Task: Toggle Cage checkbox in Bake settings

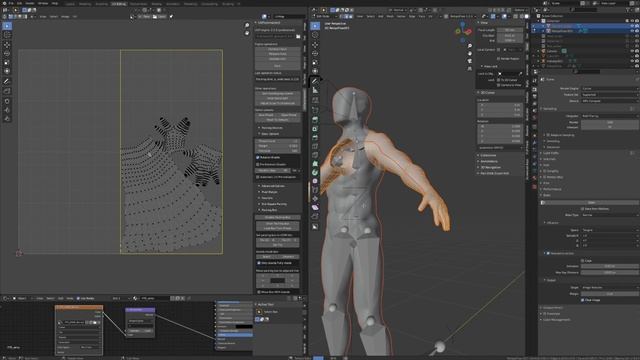Action: pyautogui.click(x=582, y=260)
